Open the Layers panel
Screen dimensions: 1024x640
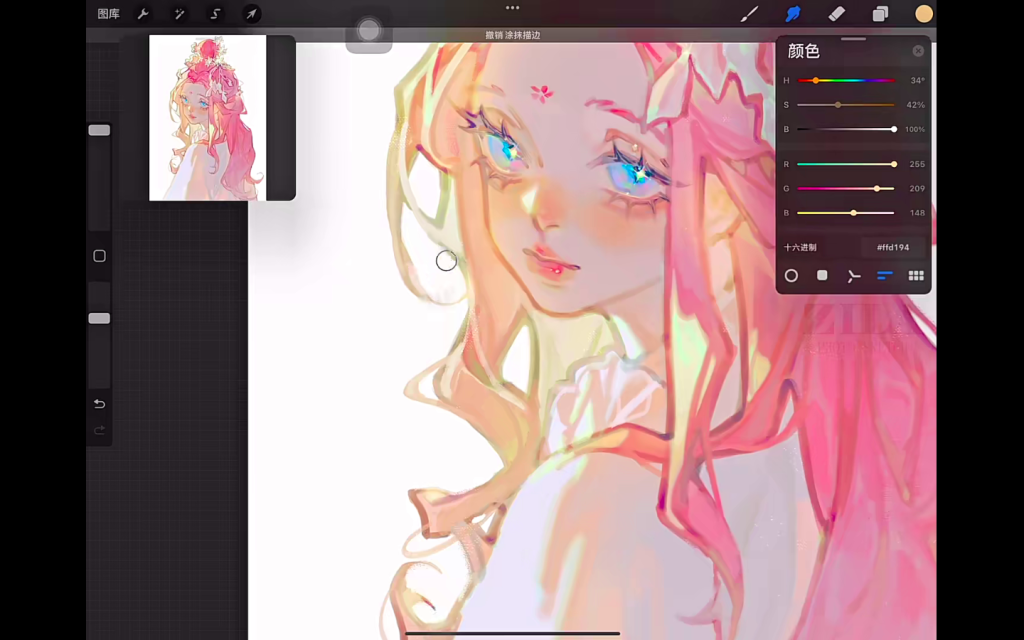880,14
